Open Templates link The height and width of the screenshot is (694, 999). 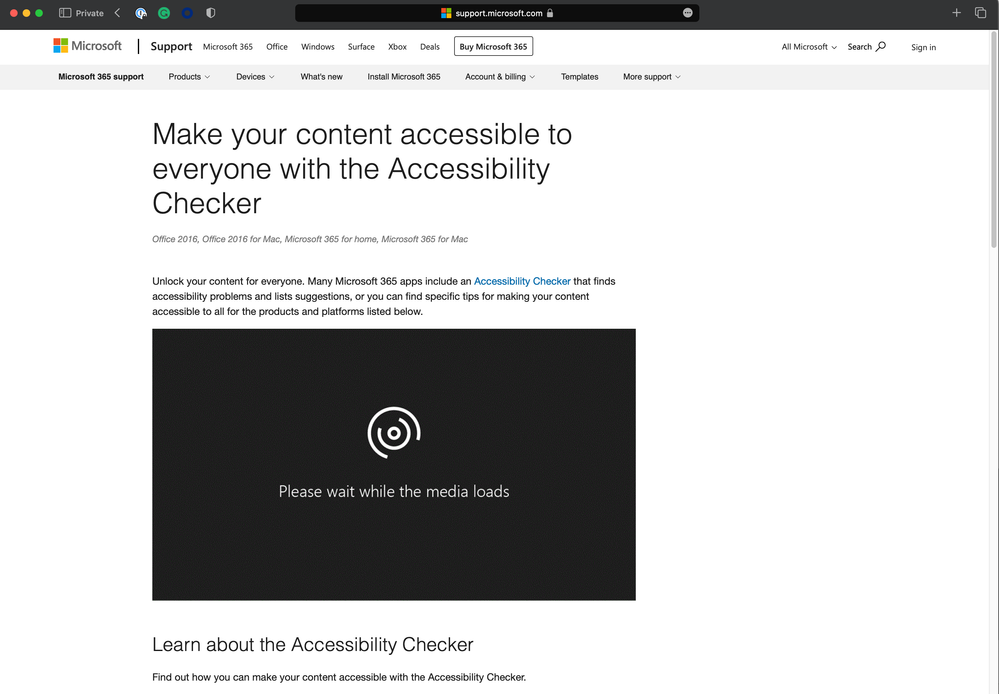[579, 76]
